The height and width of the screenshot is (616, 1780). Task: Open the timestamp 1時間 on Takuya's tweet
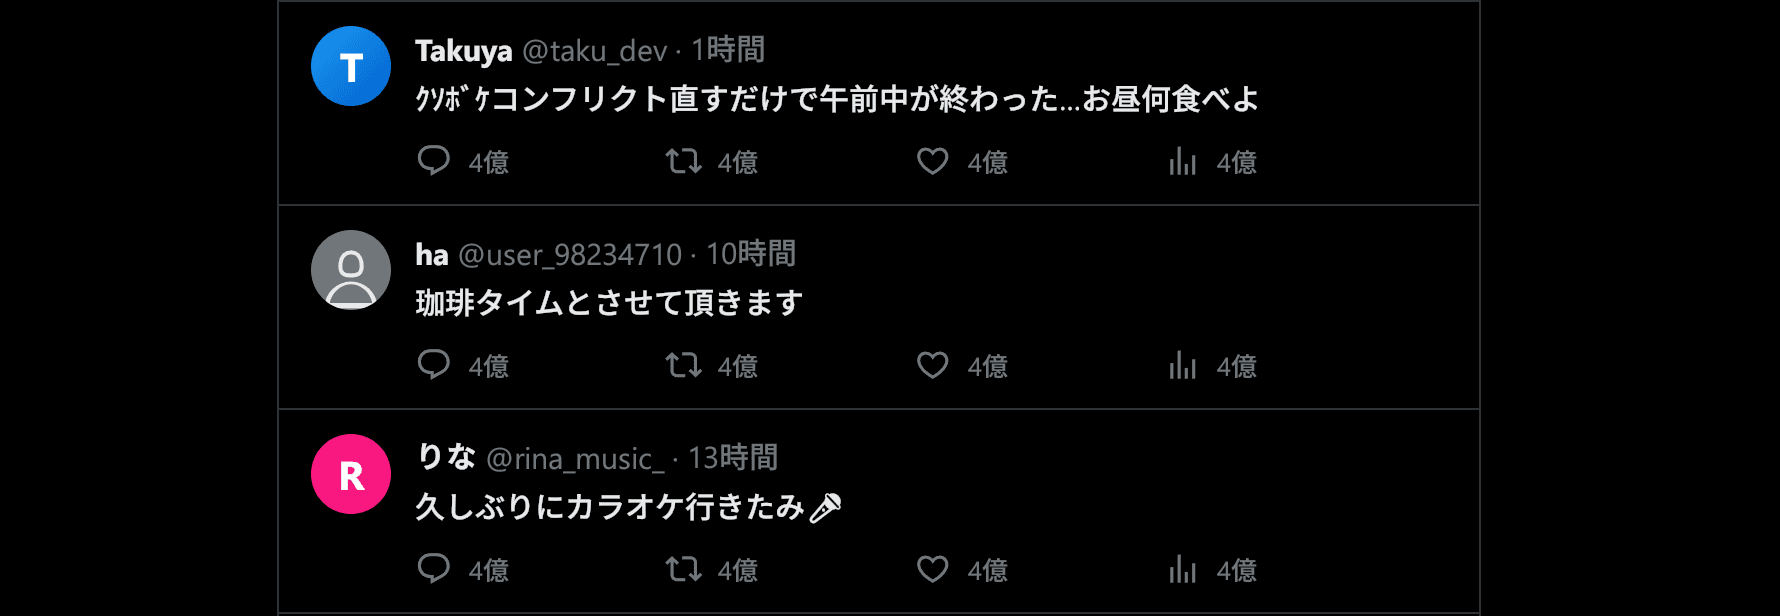[728, 48]
